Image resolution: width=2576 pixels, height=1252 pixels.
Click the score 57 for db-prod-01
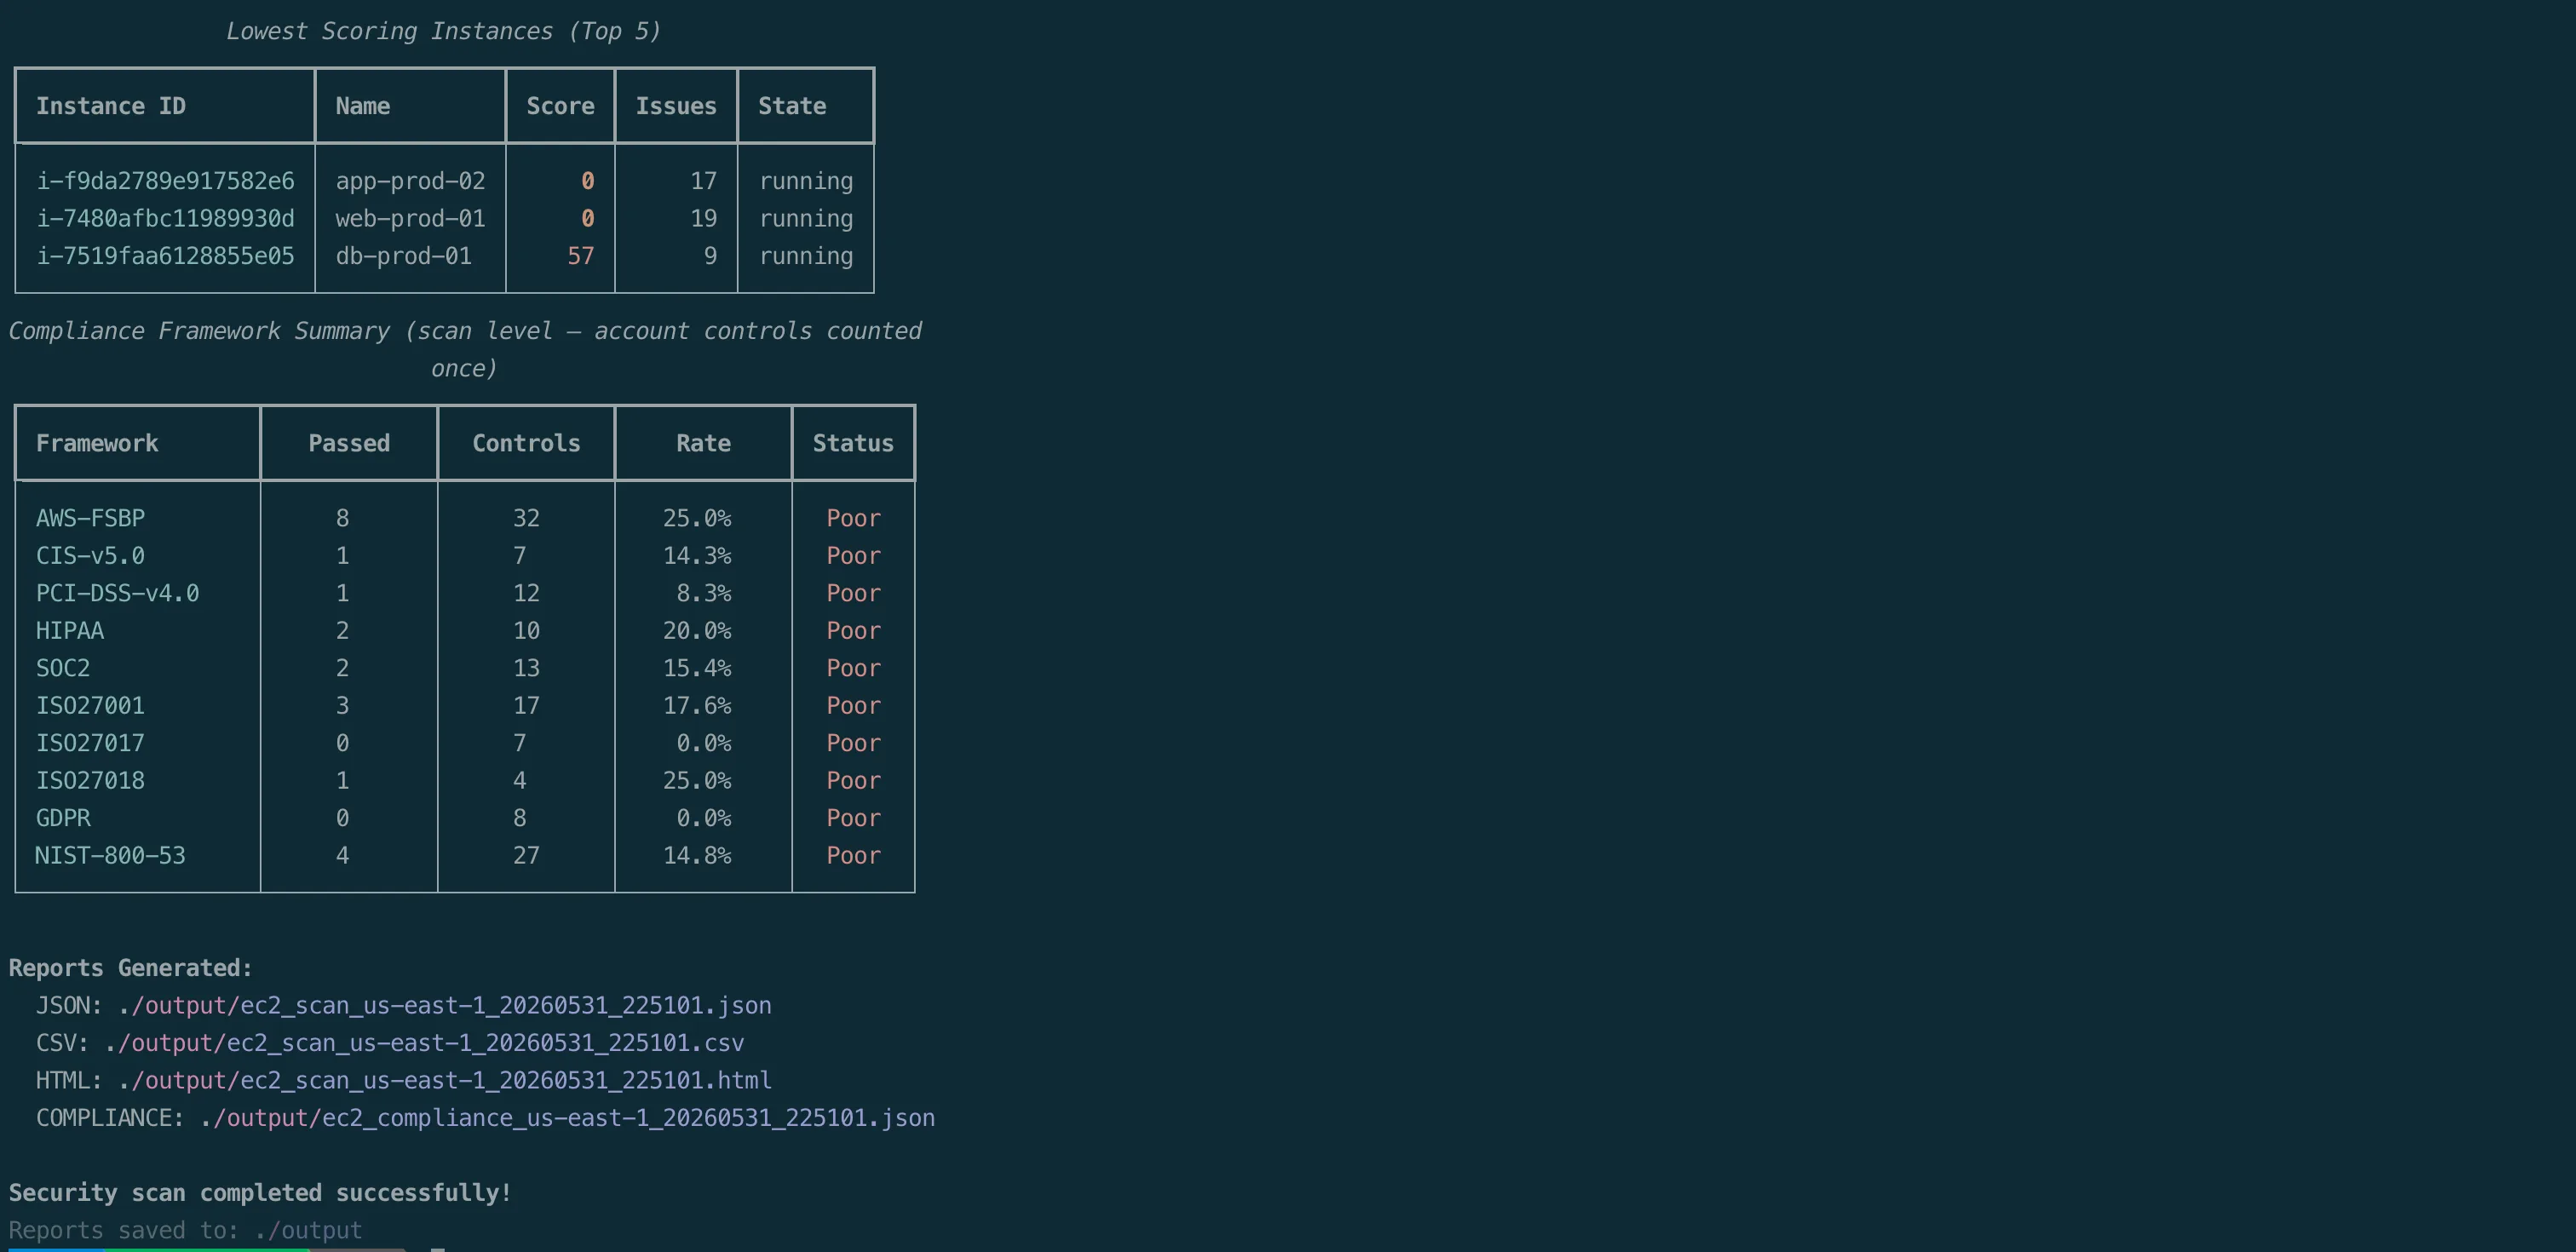pos(581,256)
